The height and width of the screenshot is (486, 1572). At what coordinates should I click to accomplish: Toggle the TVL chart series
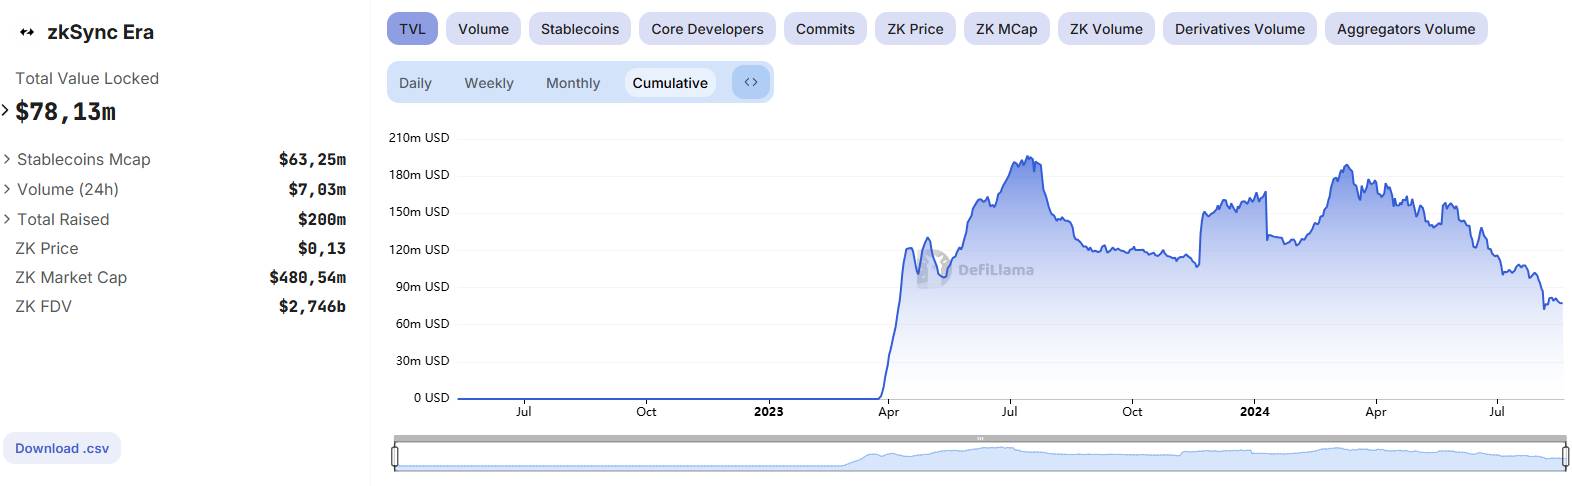(412, 29)
